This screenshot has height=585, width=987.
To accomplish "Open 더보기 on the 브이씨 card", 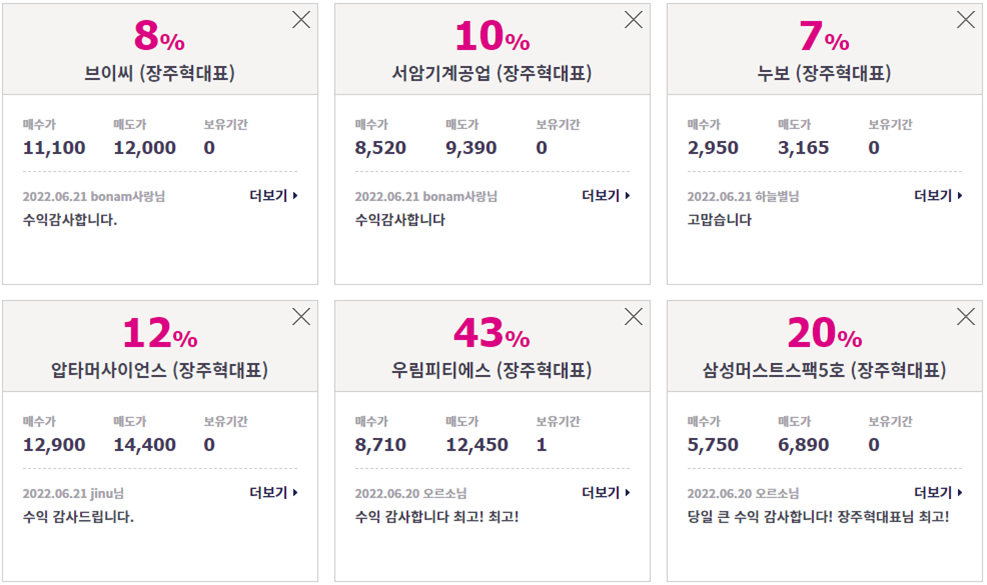I will (x=274, y=196).
